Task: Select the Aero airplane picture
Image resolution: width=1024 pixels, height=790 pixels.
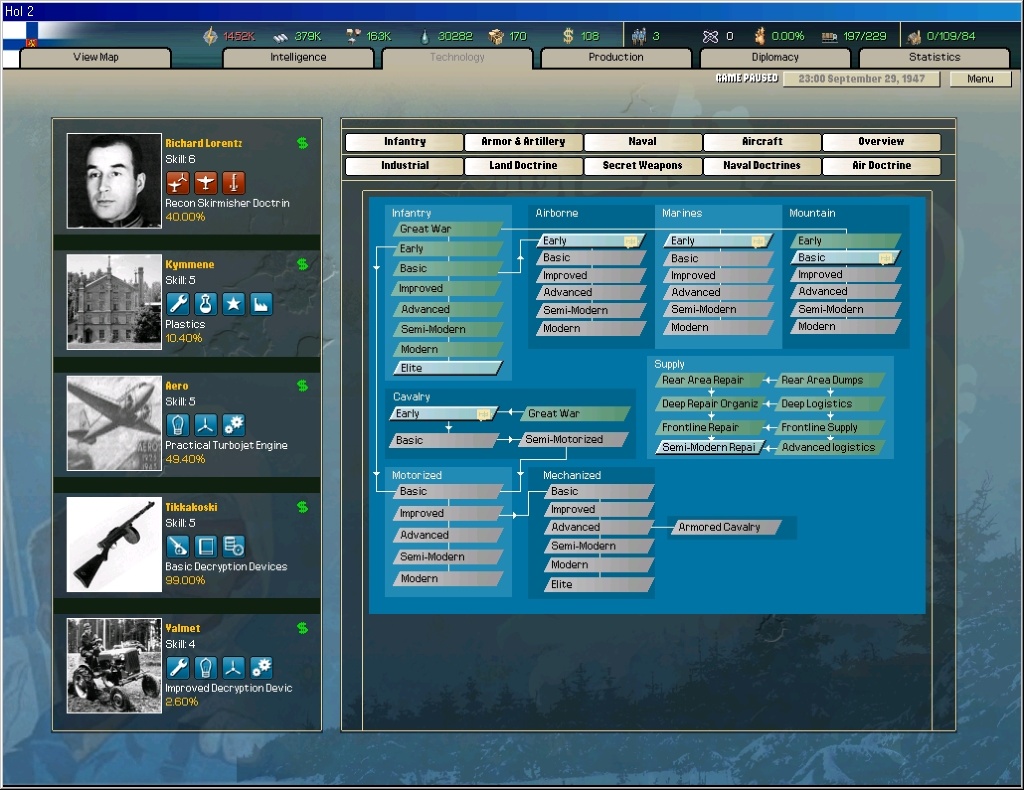Action: coord(114,423)
